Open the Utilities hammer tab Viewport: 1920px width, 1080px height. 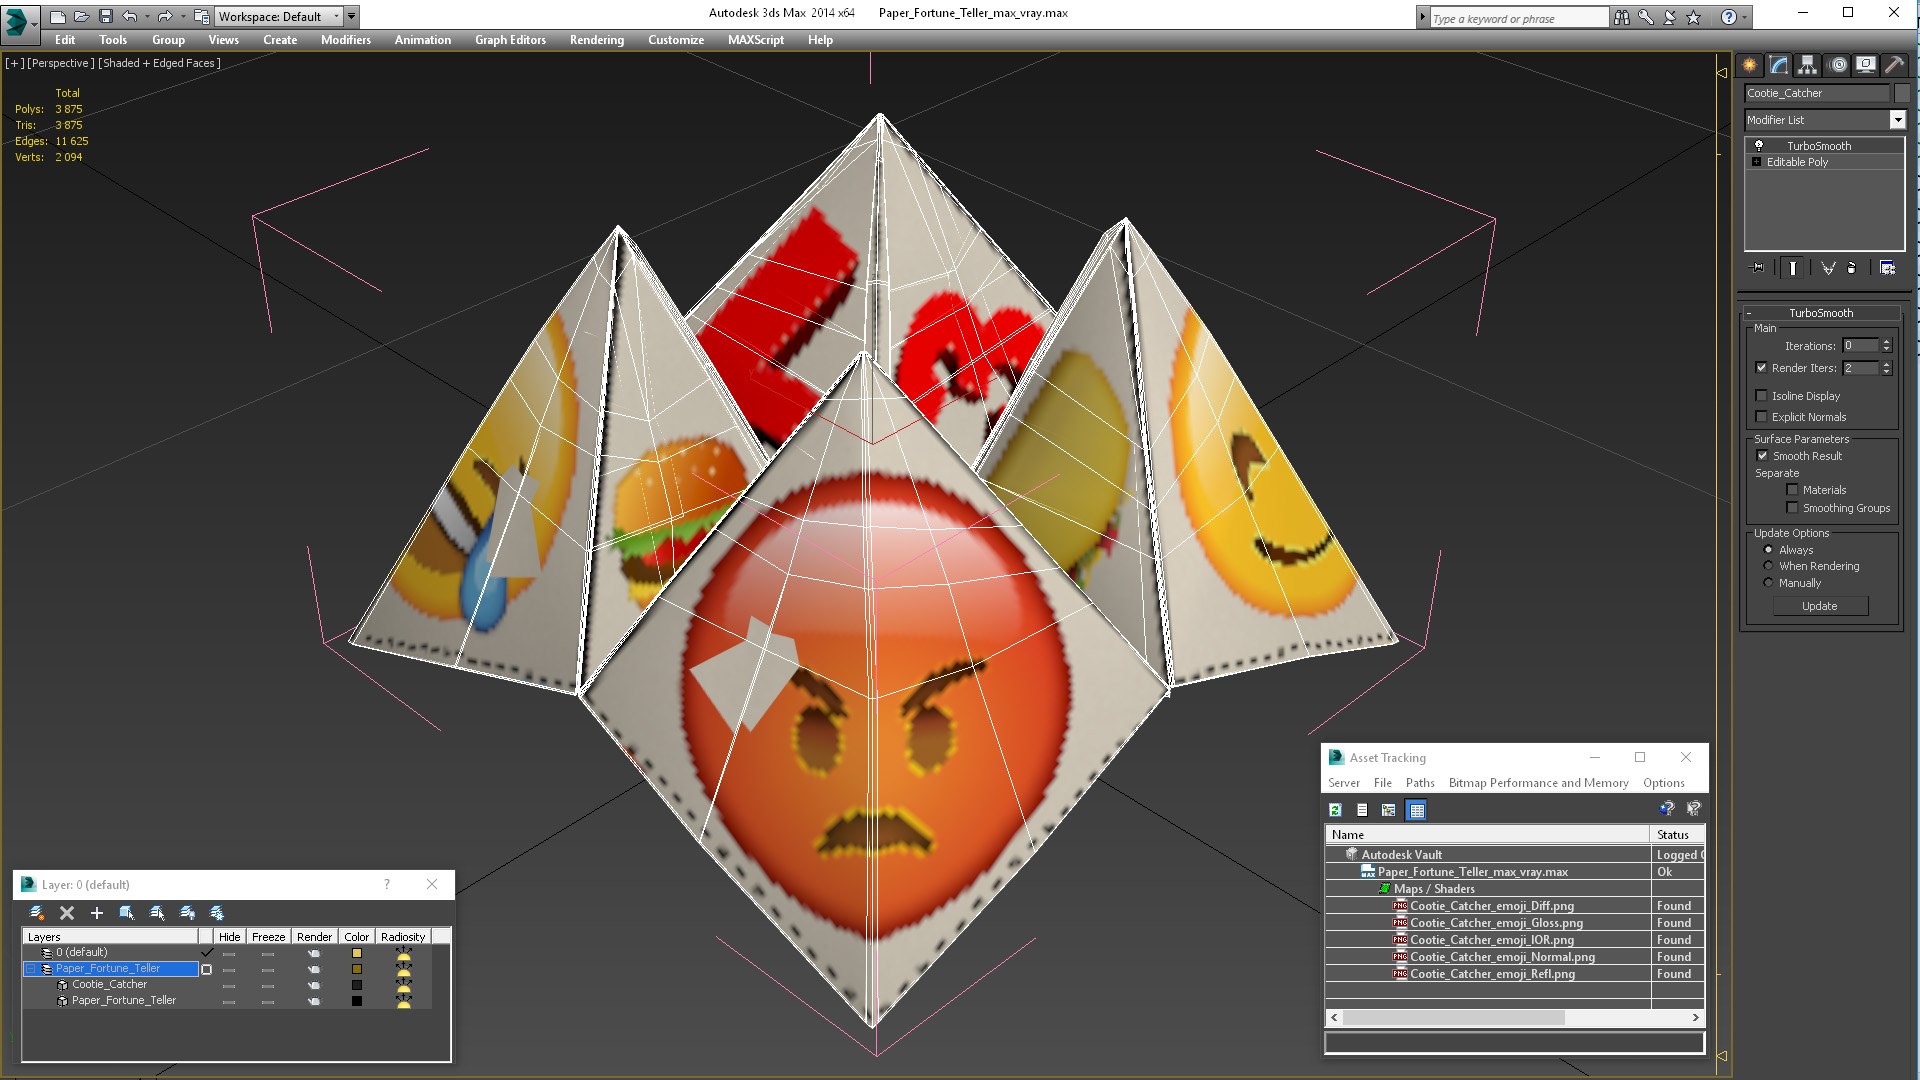click(1894, 65)
